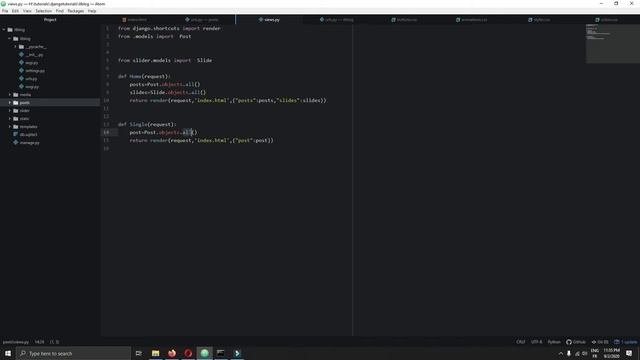Switch to the urls.py — dblog tab
The height and width of the screenshot is (360, 640).
337,20
